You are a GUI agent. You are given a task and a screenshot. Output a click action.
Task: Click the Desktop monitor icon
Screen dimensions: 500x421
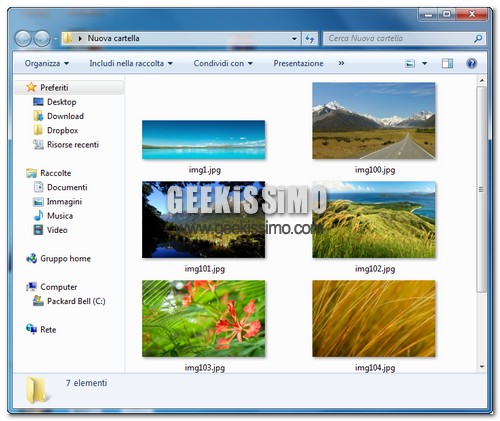(x=38, y=102)
